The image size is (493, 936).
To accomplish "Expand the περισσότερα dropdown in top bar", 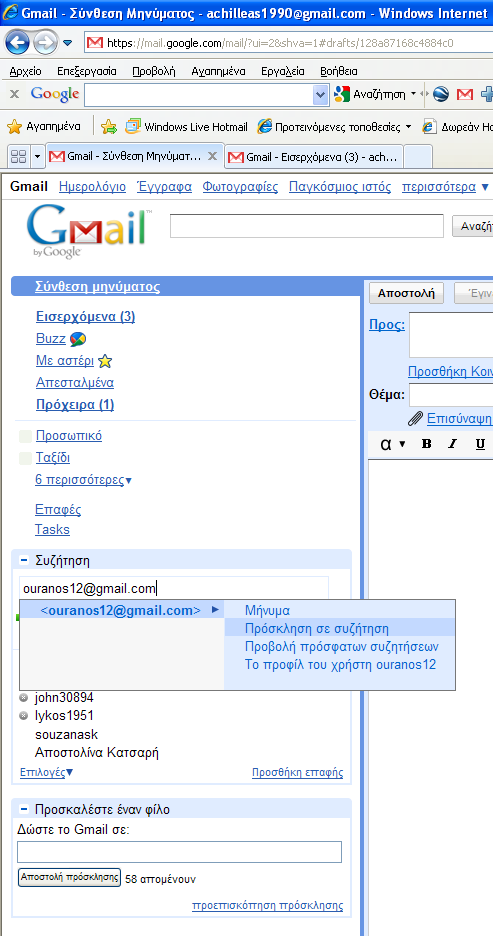I will 445,187.
